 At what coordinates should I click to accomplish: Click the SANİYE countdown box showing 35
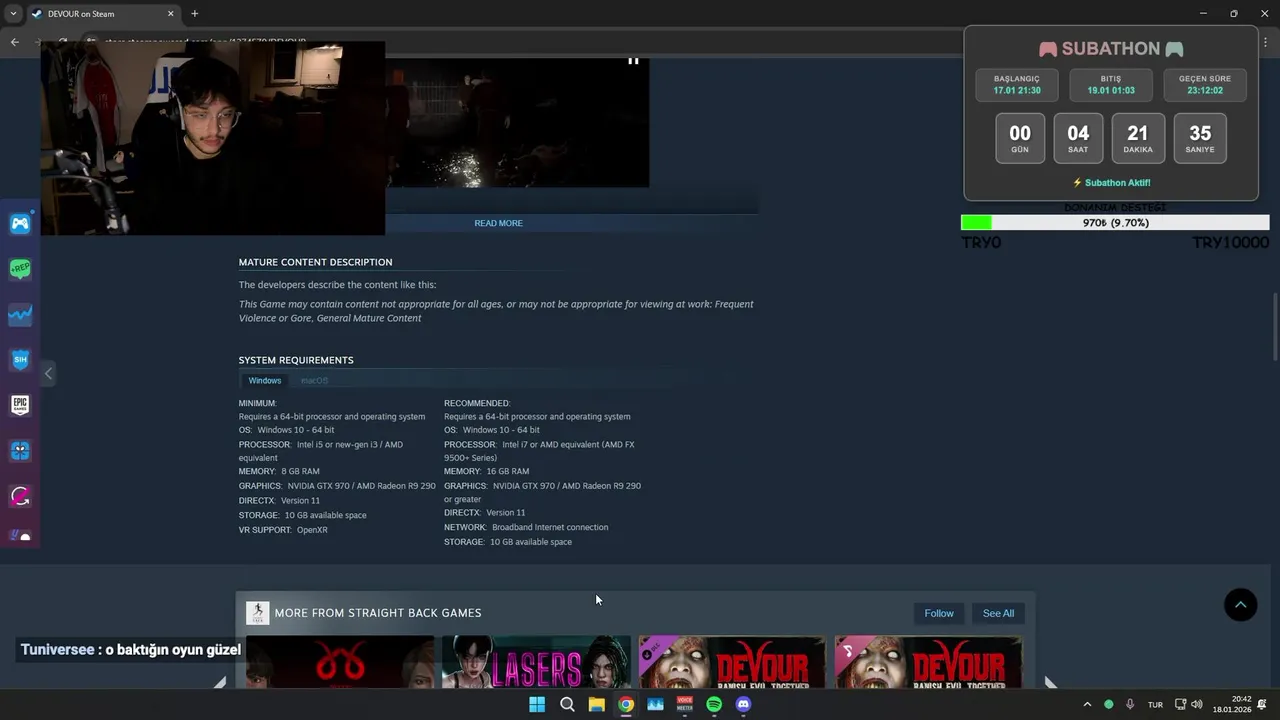click(1200, 138)
